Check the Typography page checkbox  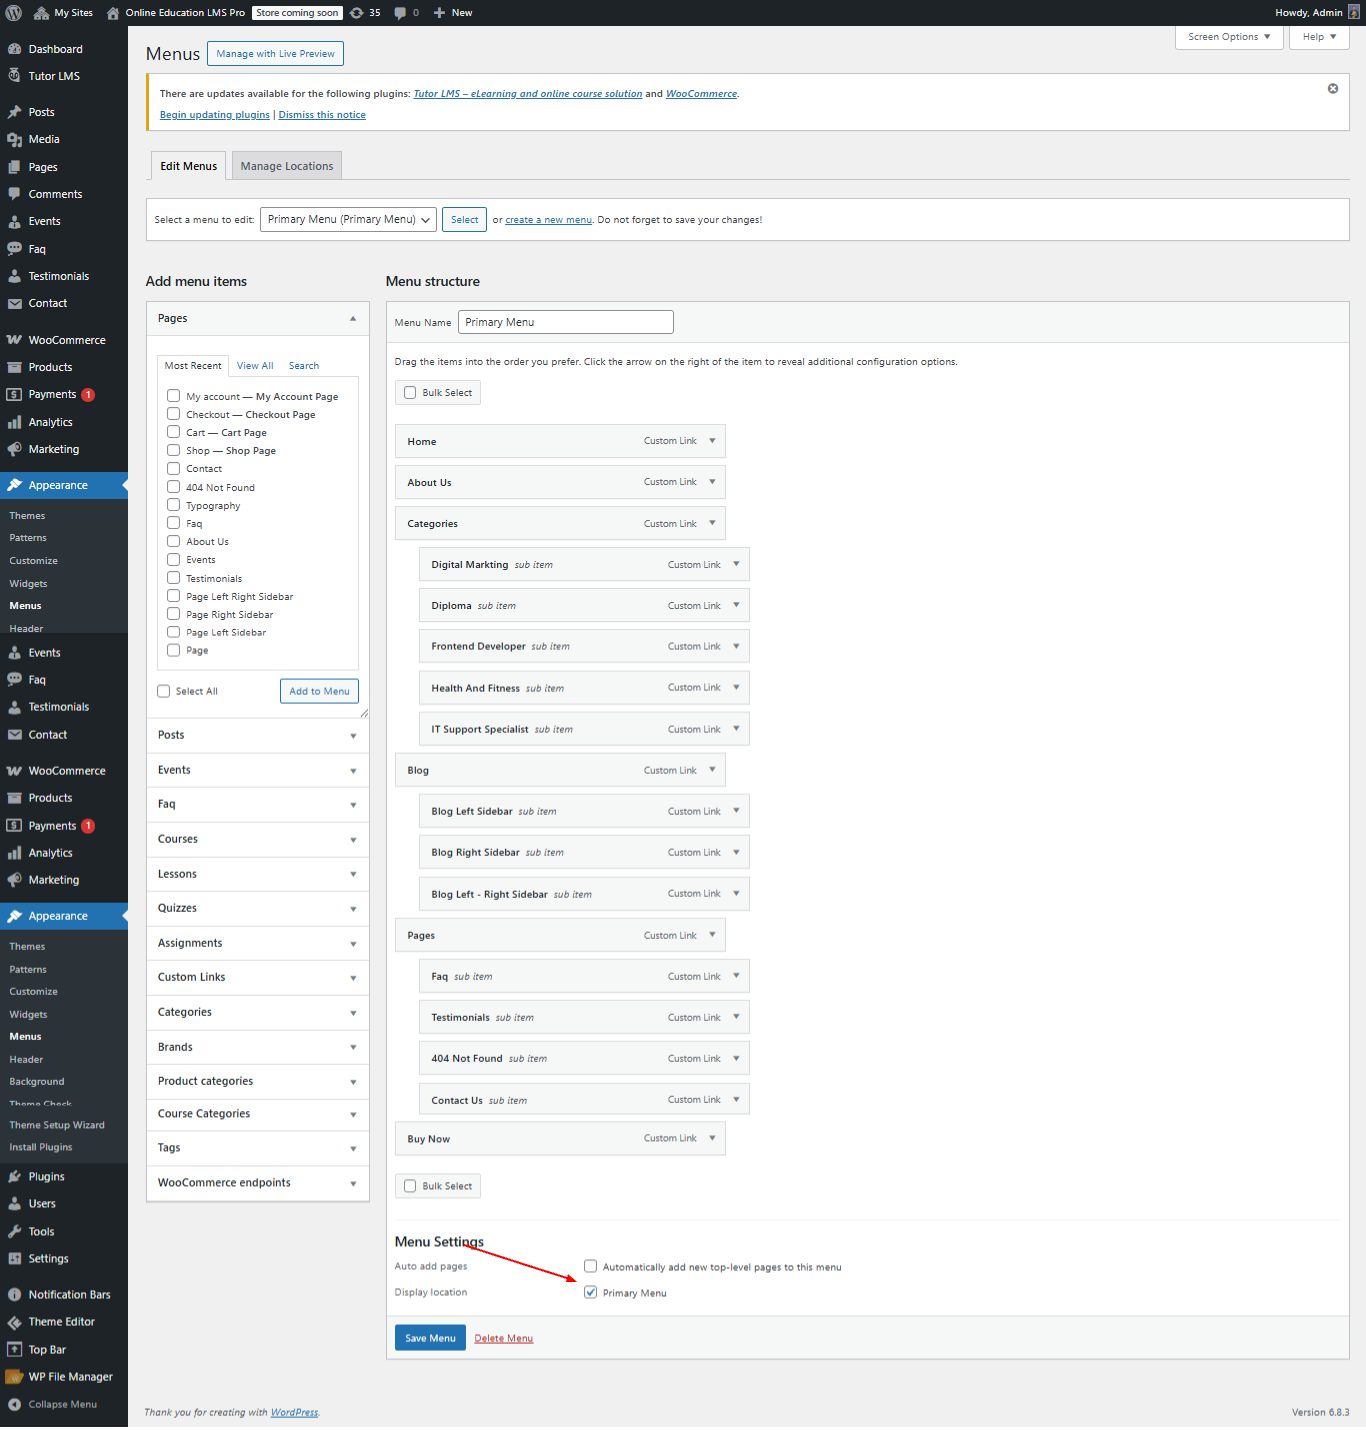[x=174, y=505]
